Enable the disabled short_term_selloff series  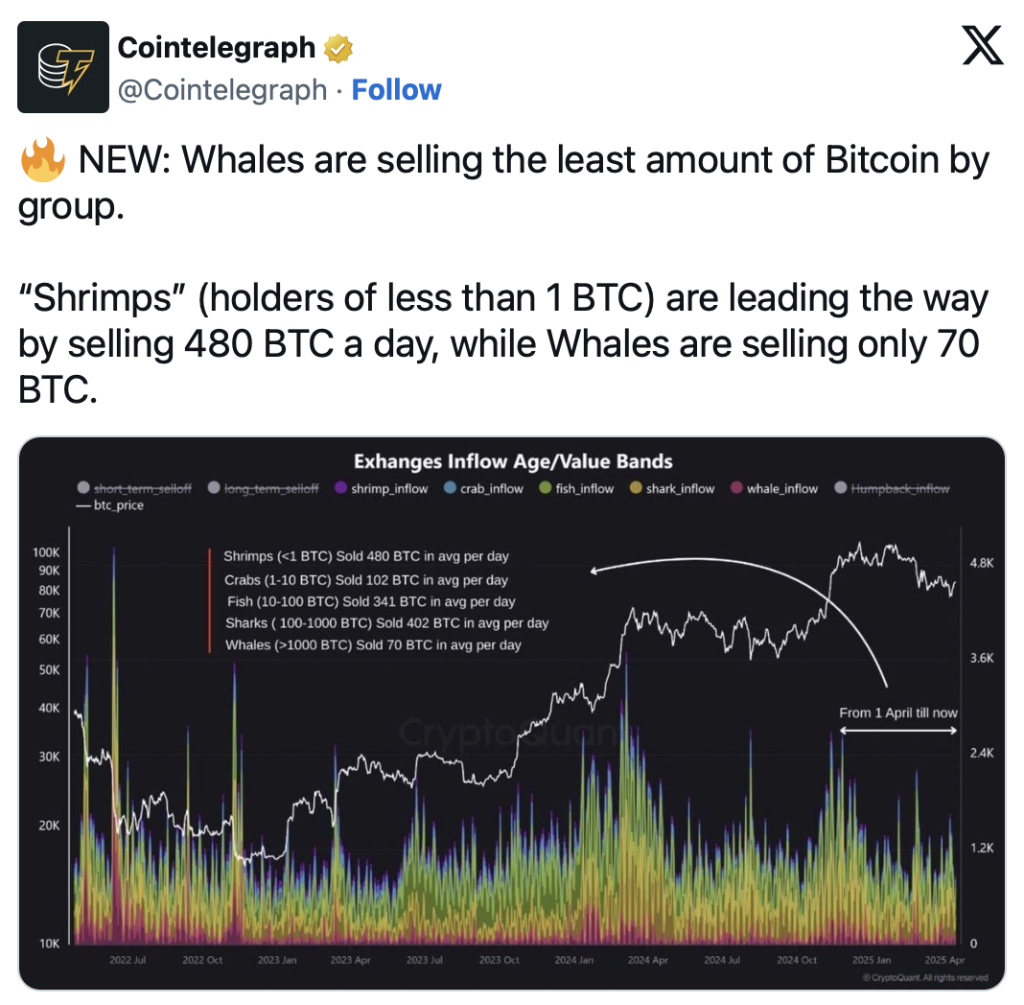[135, 488]
